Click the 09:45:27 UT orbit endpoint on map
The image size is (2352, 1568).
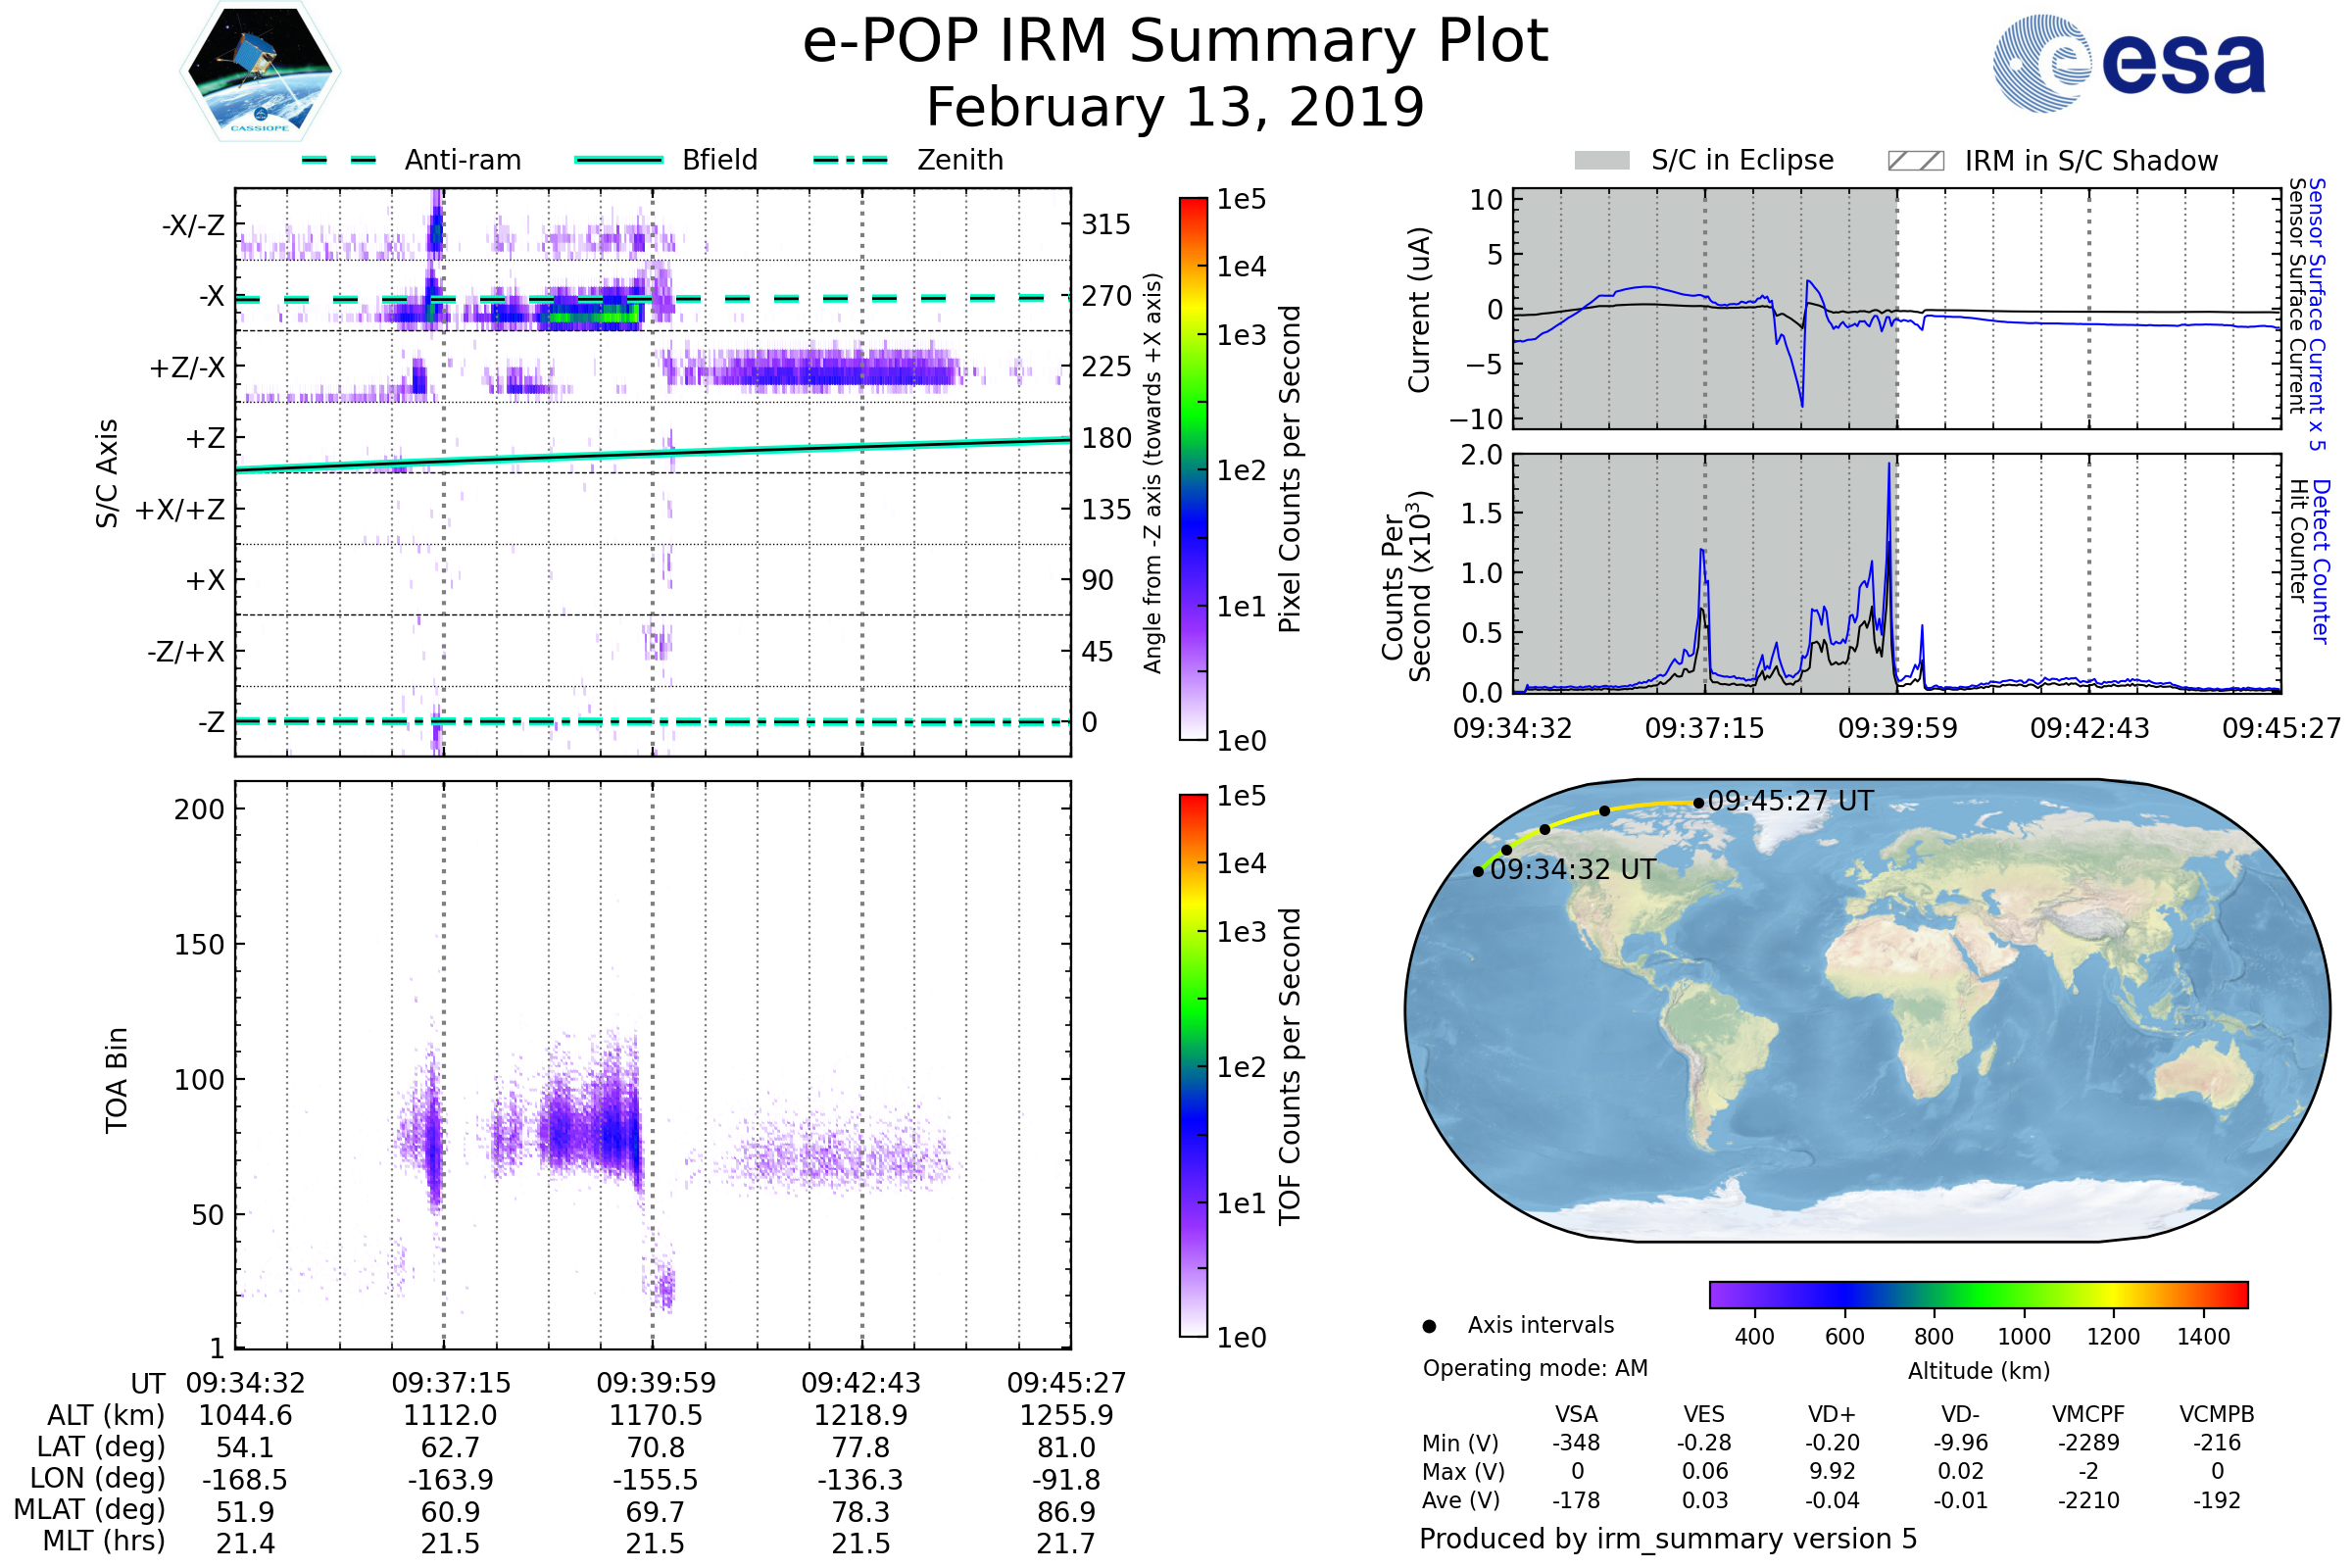[x=1698, y=803]
